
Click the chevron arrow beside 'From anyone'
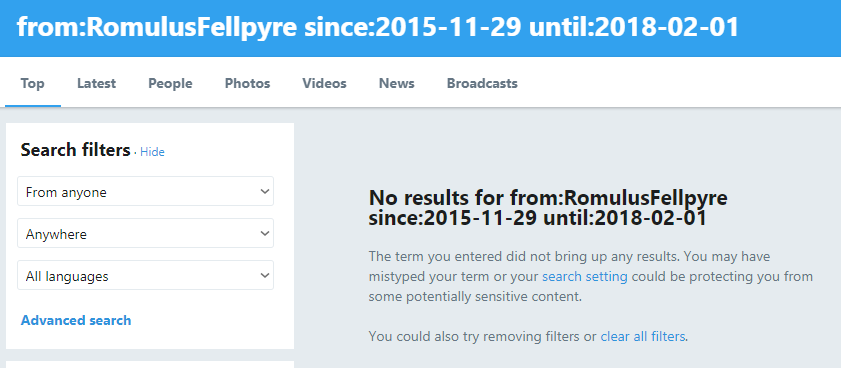(x=264, y=192)
